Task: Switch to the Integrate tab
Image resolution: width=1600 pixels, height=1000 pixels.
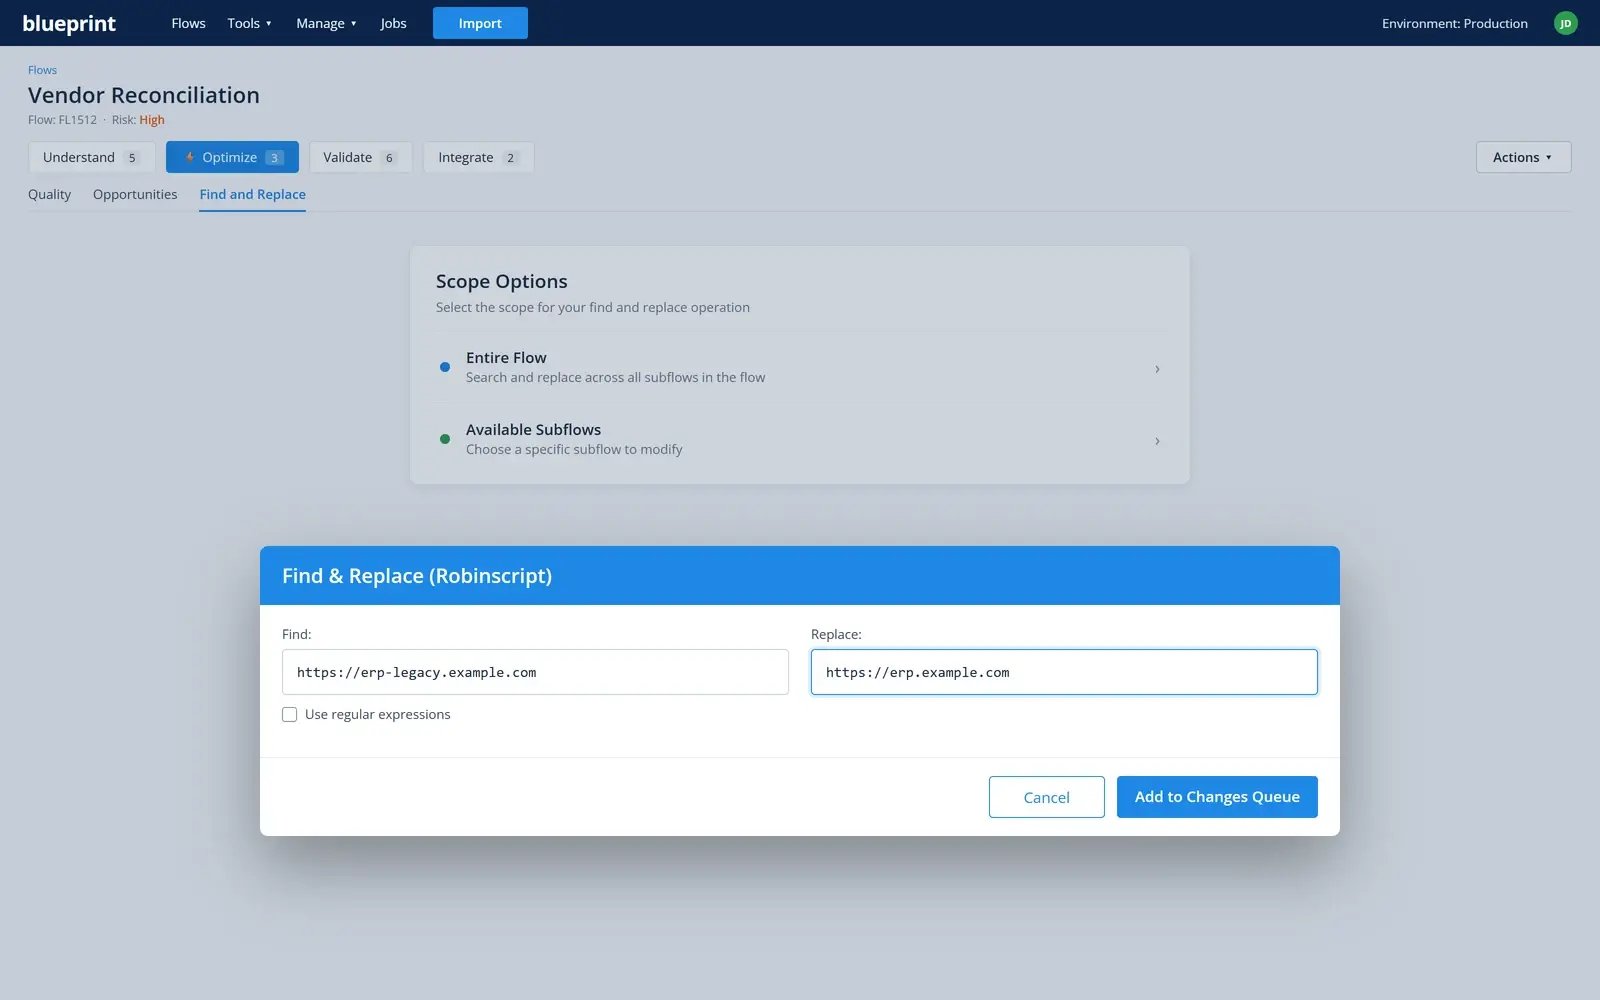Action: [478, 157]
